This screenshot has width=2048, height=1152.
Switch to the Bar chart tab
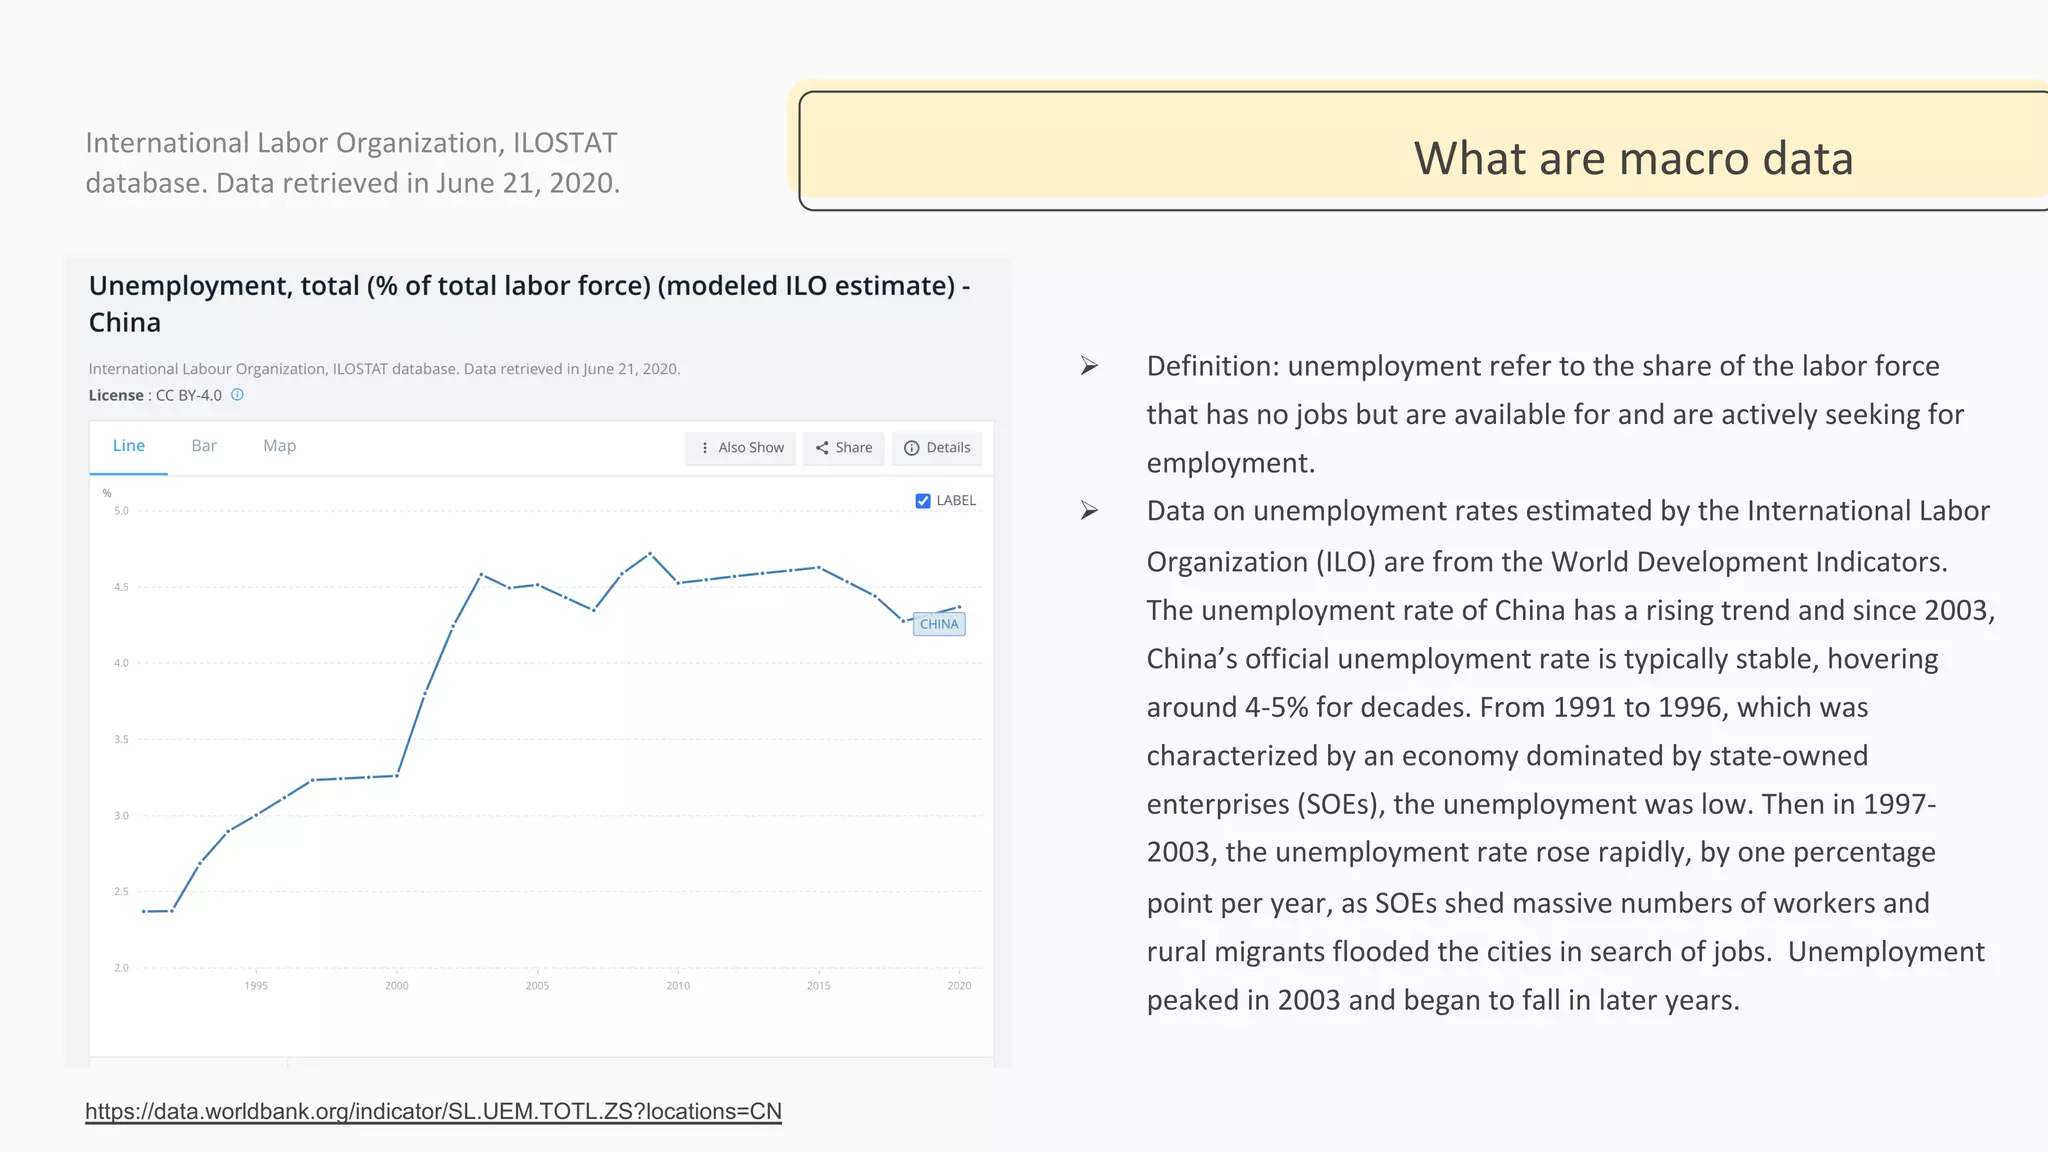tap(204, 446)
